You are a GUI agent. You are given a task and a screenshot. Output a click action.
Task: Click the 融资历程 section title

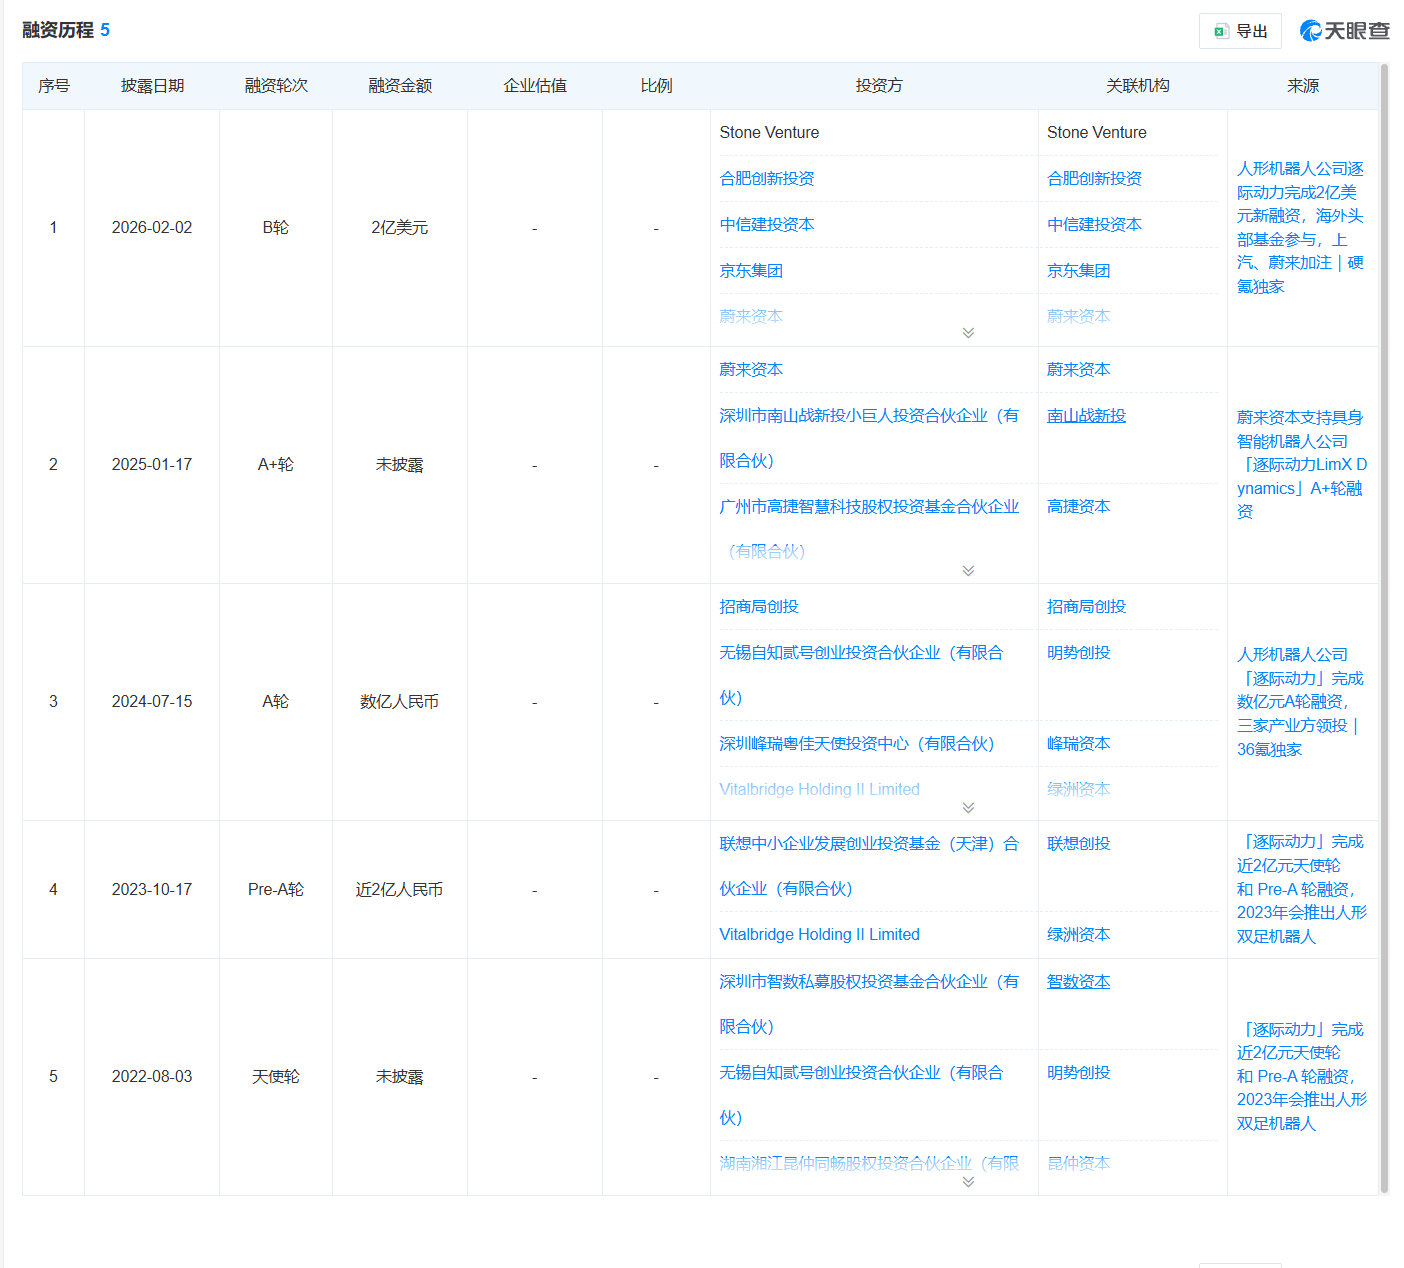(x=58, y=30)
